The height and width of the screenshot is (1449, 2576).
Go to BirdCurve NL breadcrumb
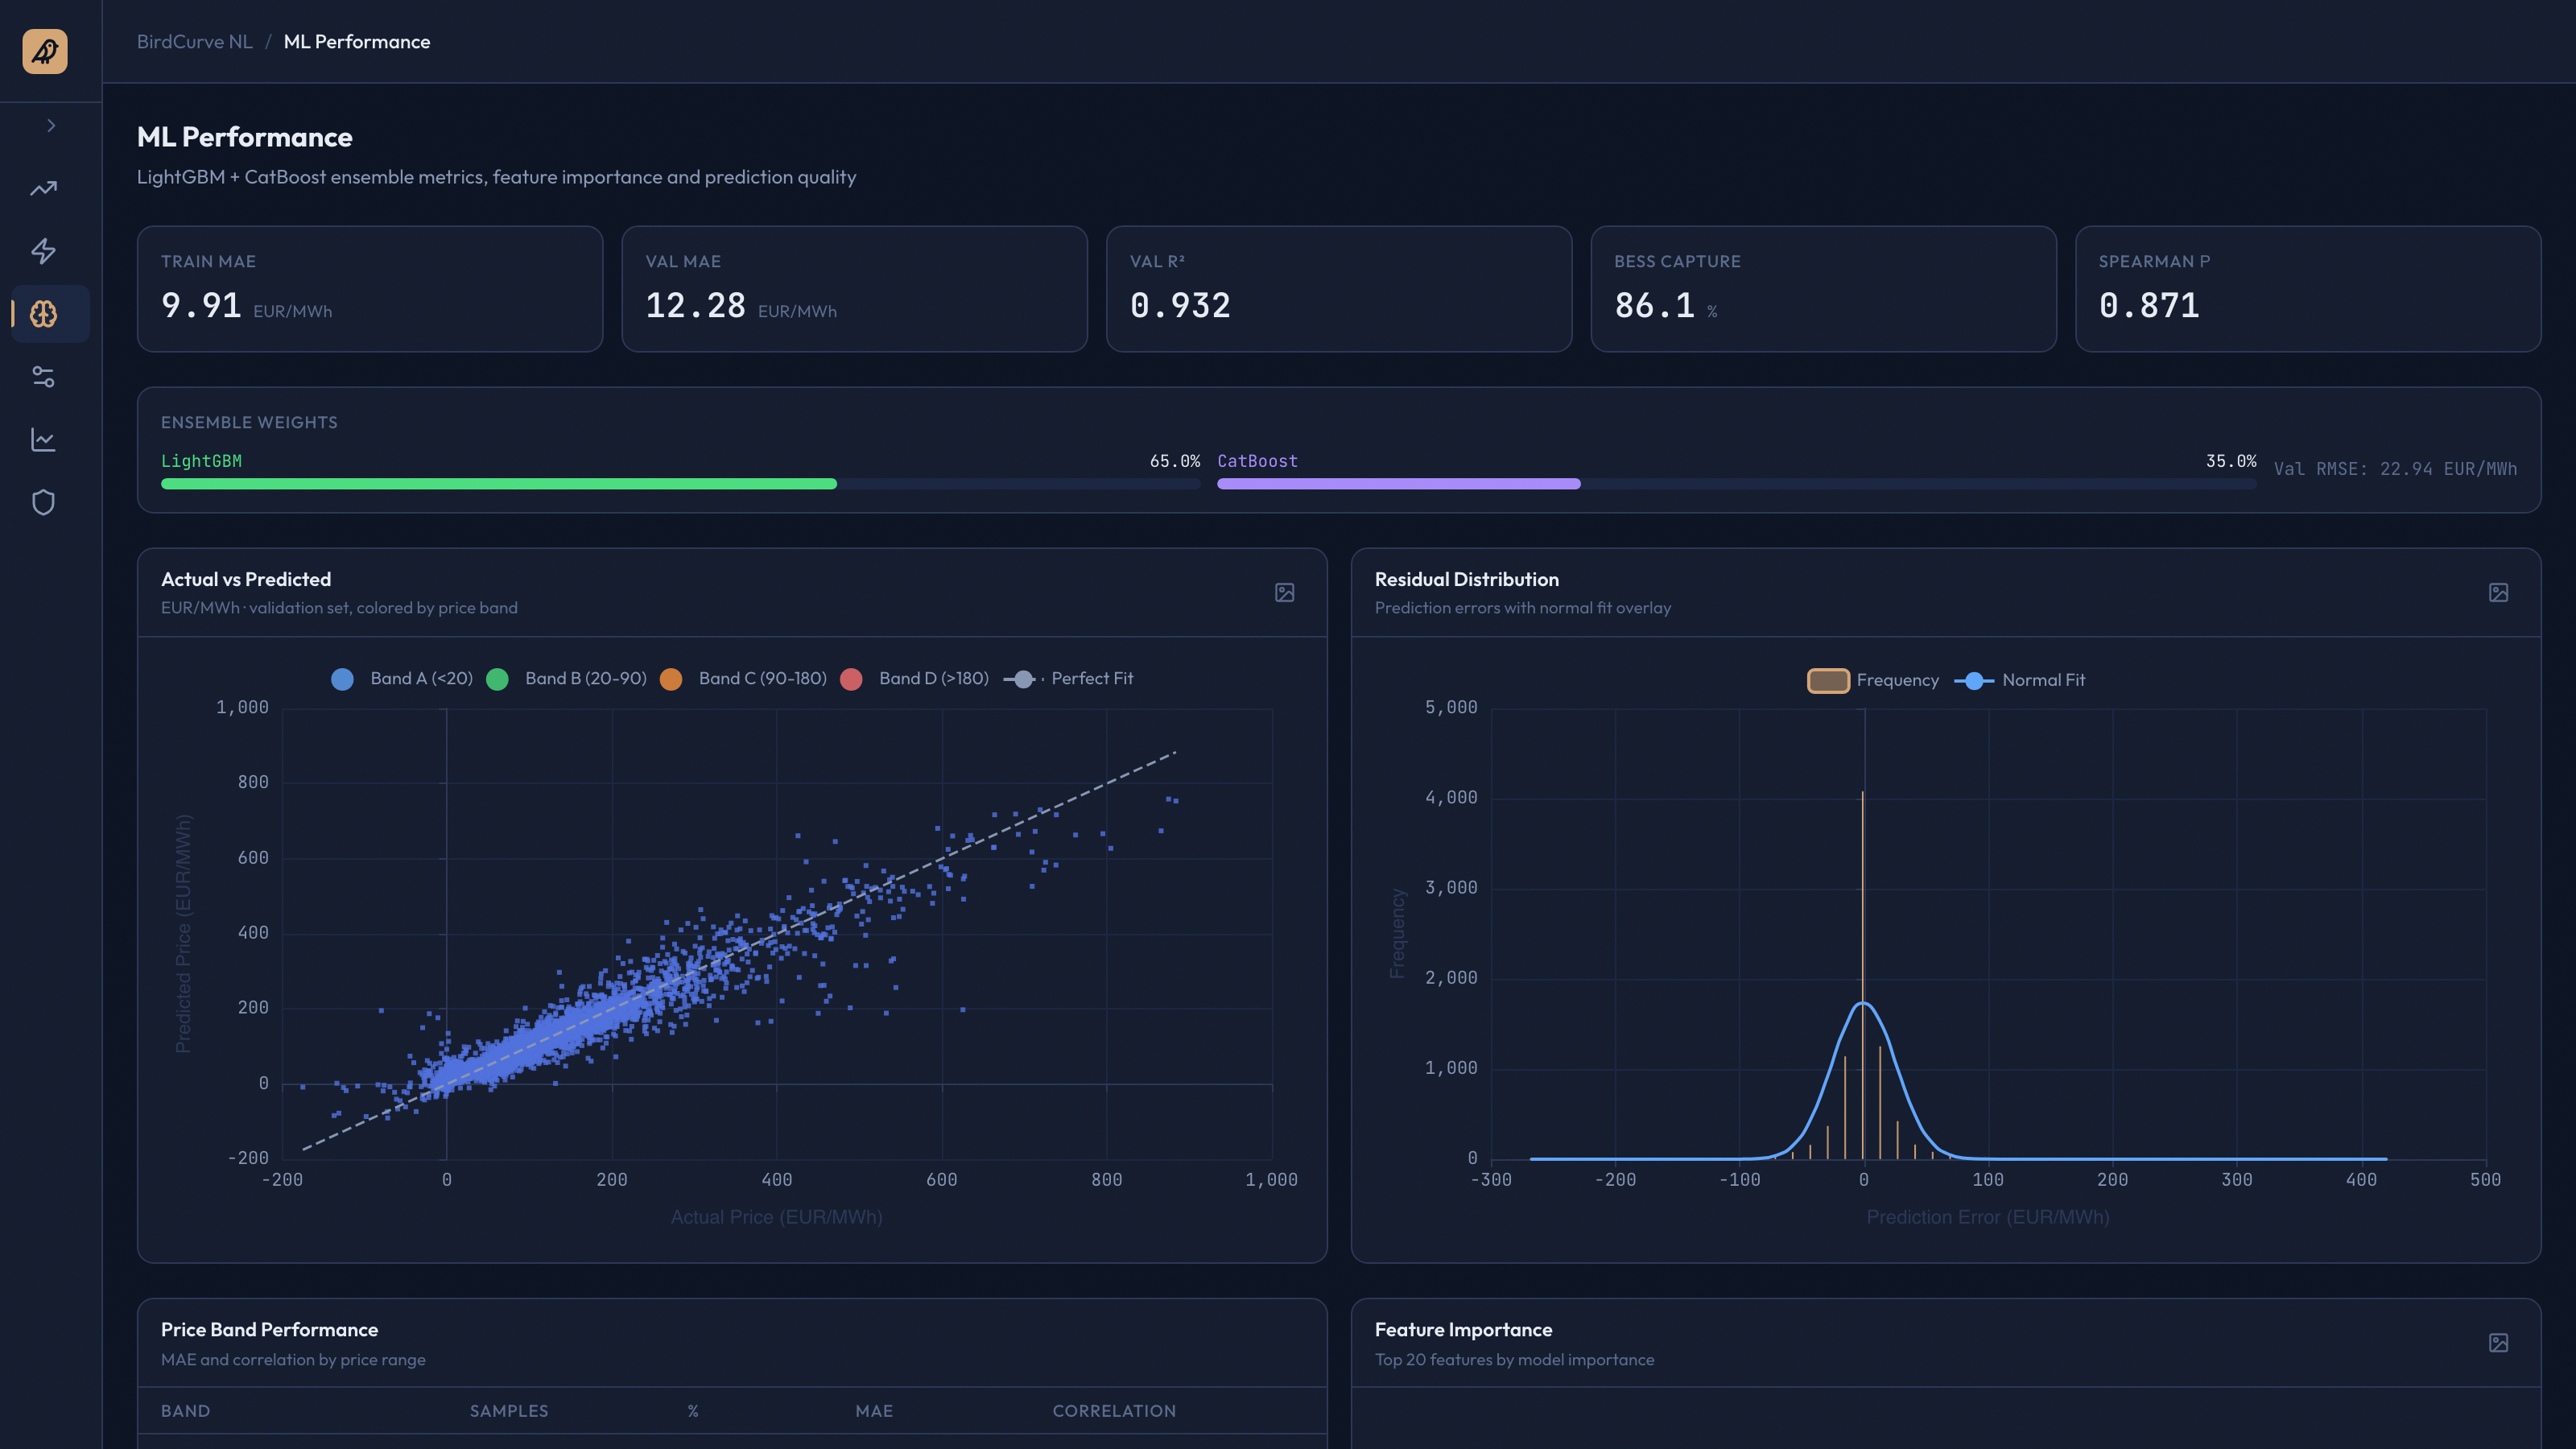point(195,41)
